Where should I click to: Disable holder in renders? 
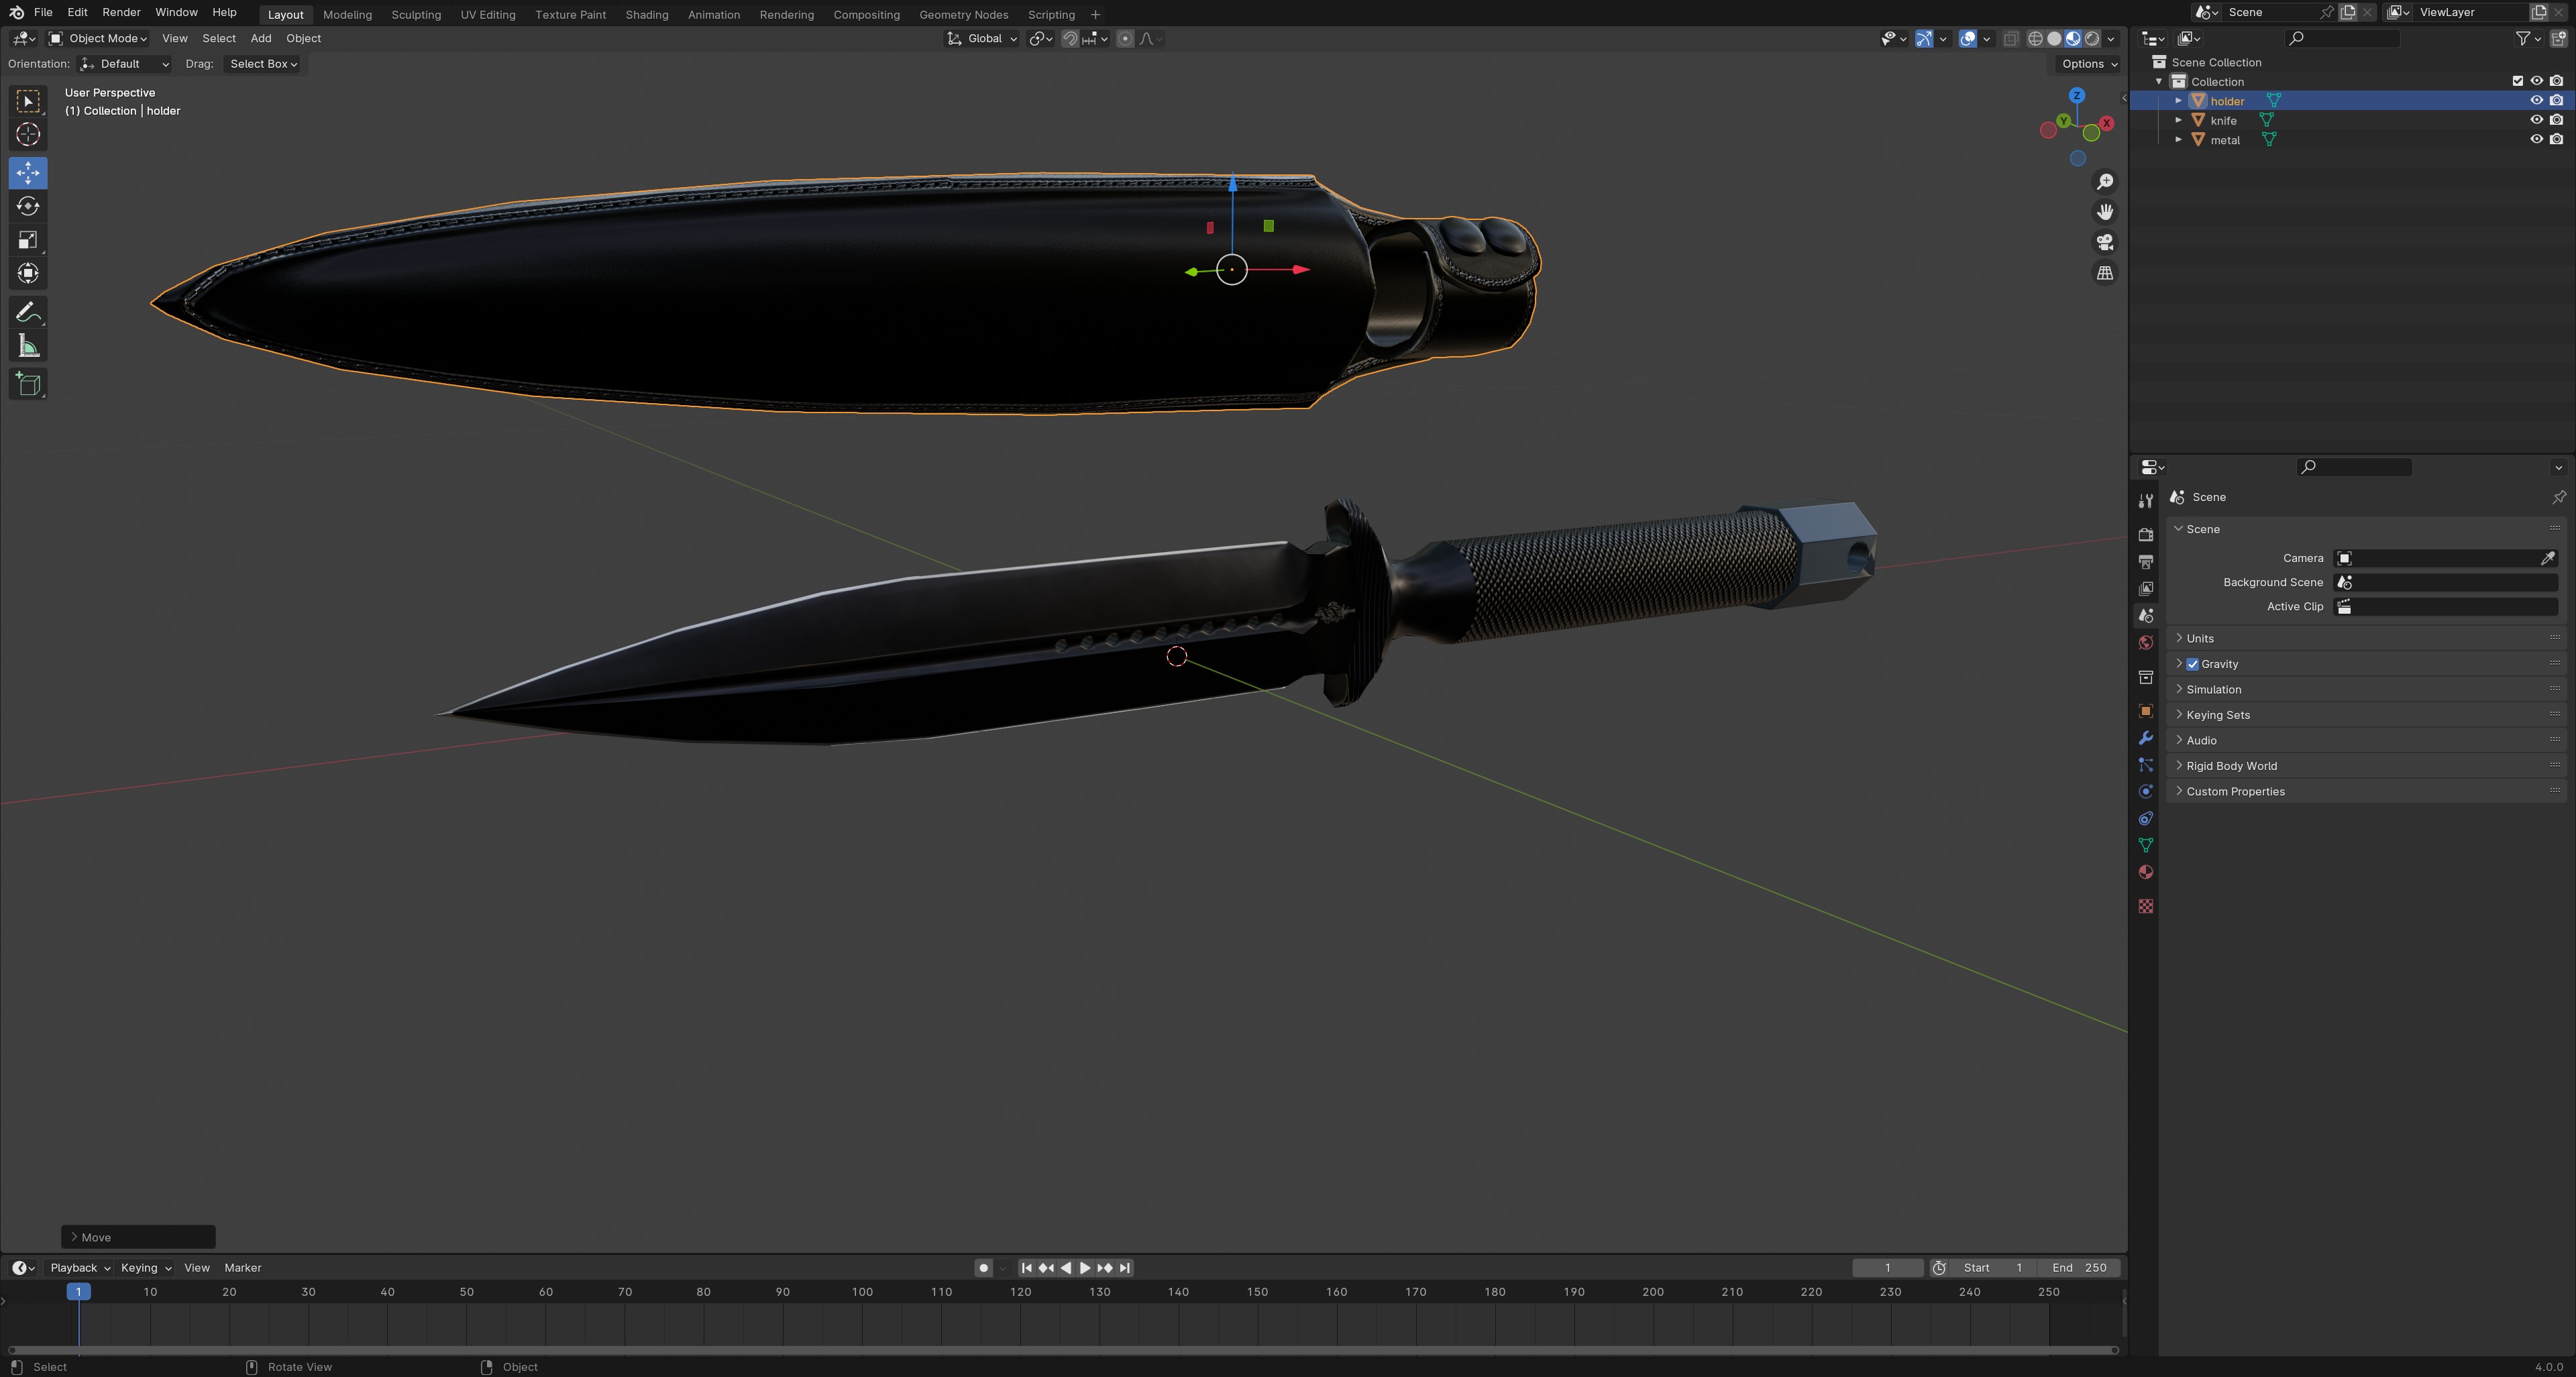2556,101
